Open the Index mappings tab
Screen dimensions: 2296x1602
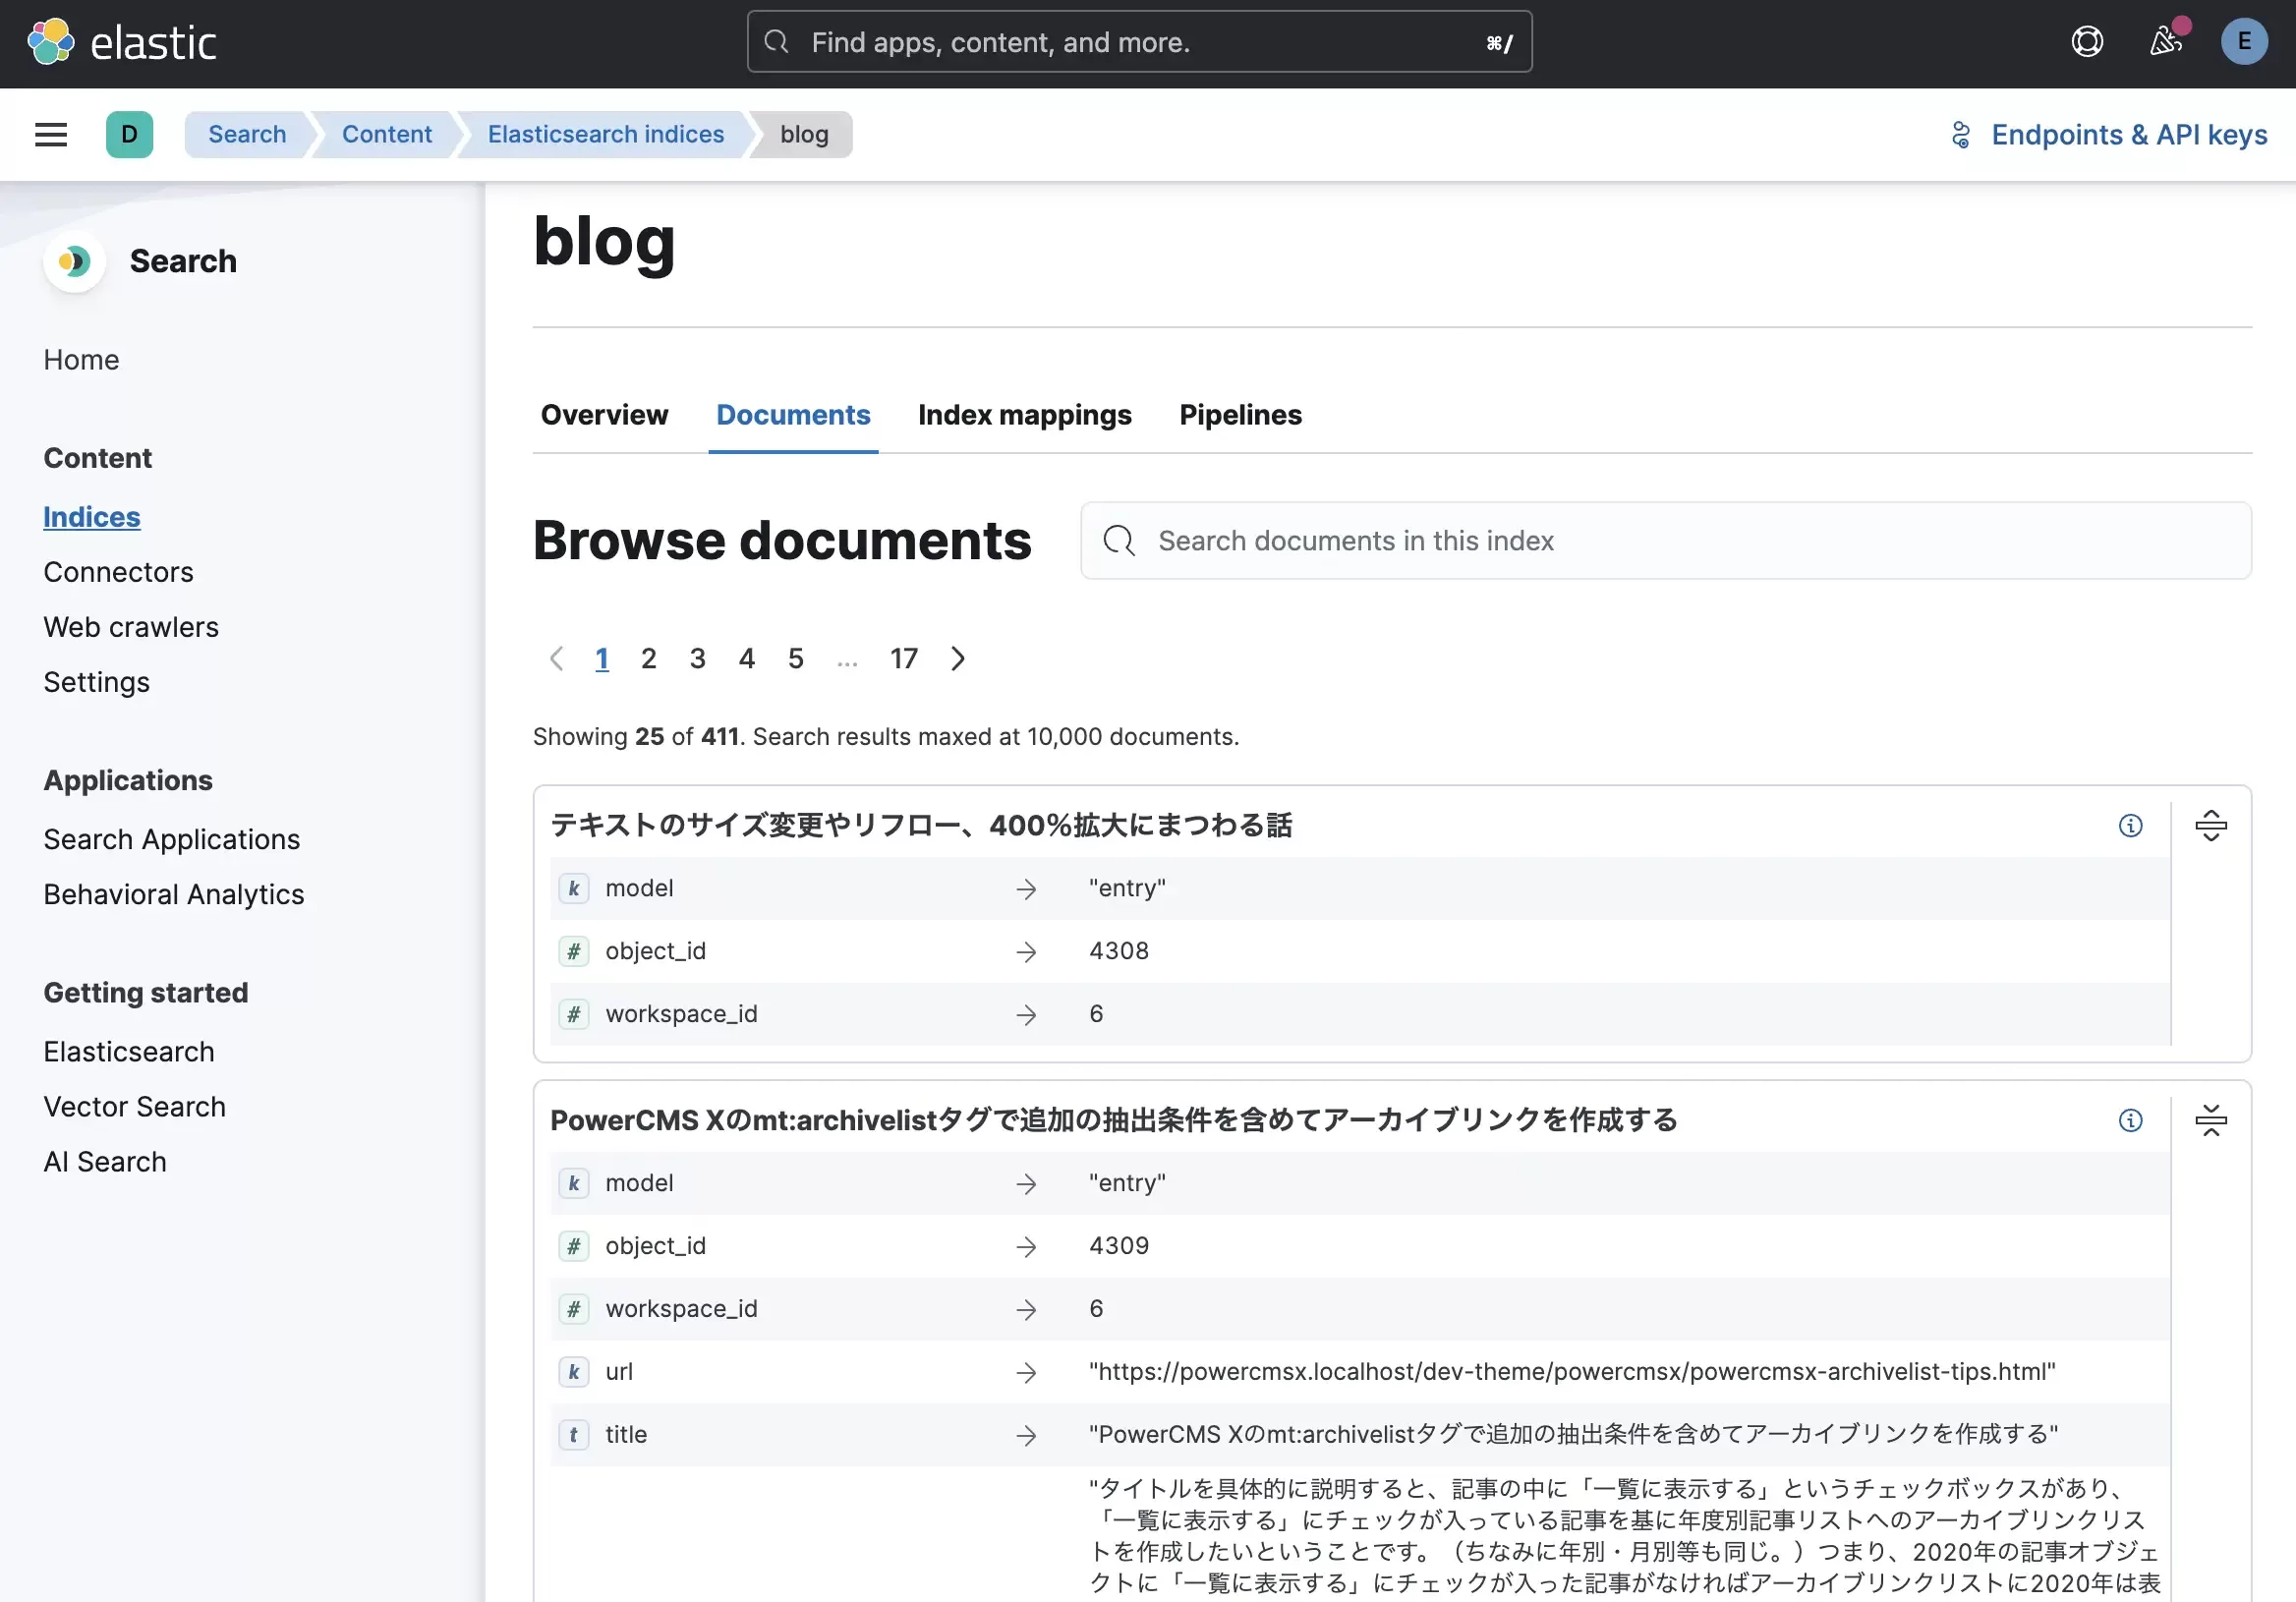point(1024,415)
